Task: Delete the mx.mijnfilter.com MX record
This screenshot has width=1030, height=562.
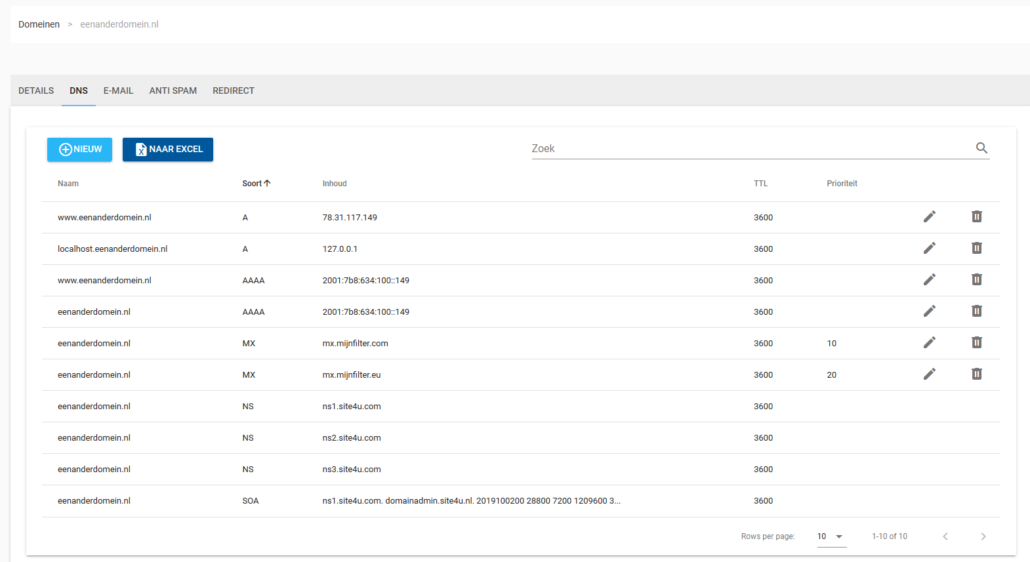Action: pos(977,343)
